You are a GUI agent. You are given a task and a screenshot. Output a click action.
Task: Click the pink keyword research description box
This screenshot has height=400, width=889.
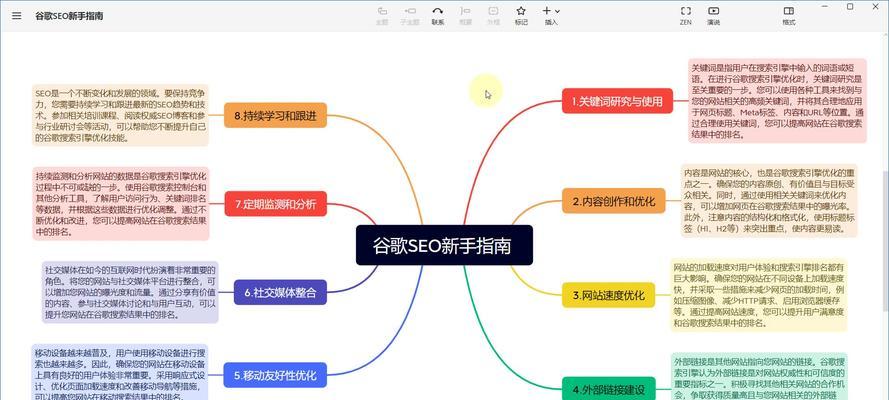(777, 101)
